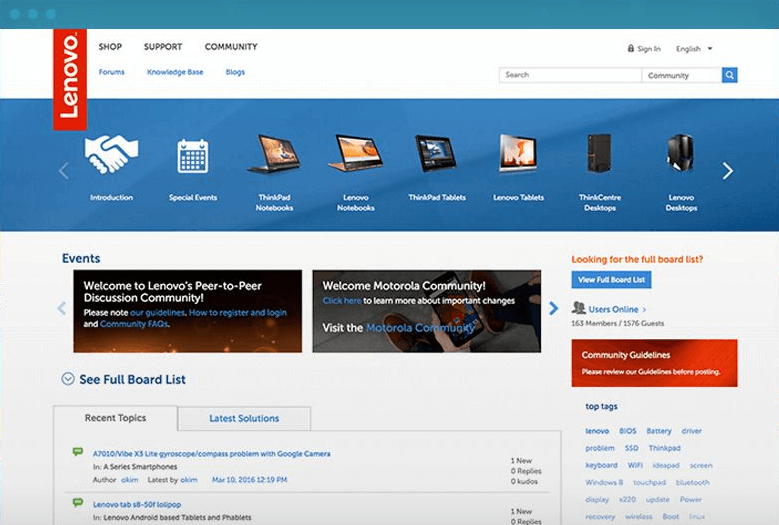
Task: Click the Introduction category label
Action: [111, 198]
